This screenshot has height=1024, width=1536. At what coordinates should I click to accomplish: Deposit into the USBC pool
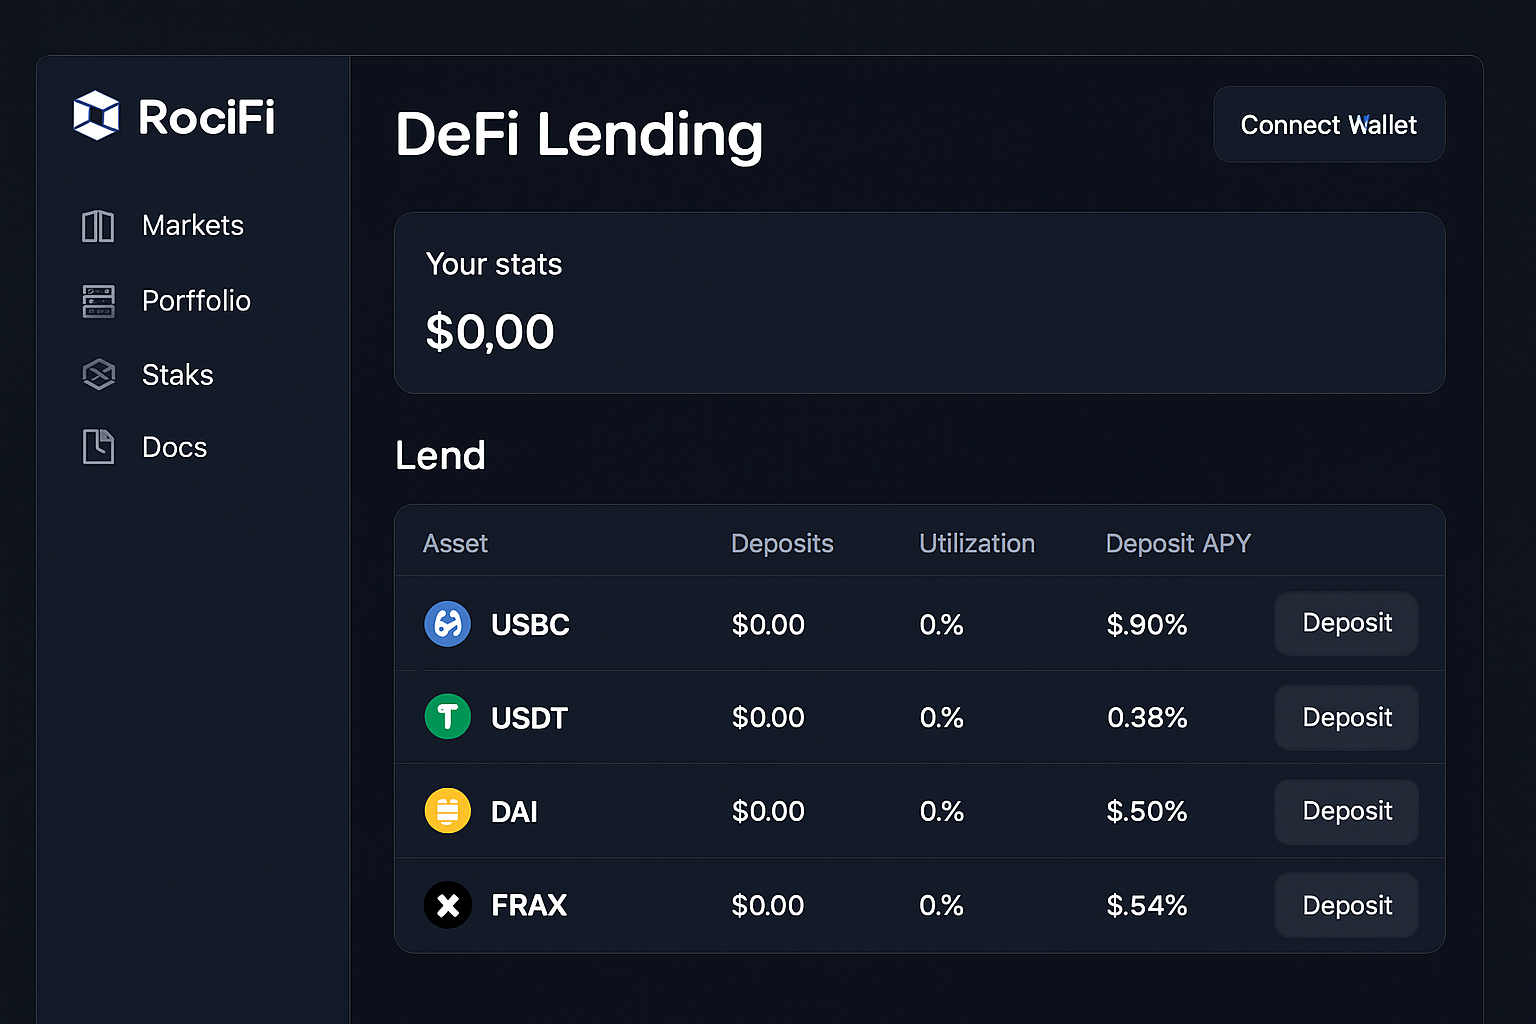tap(1346, 623)
